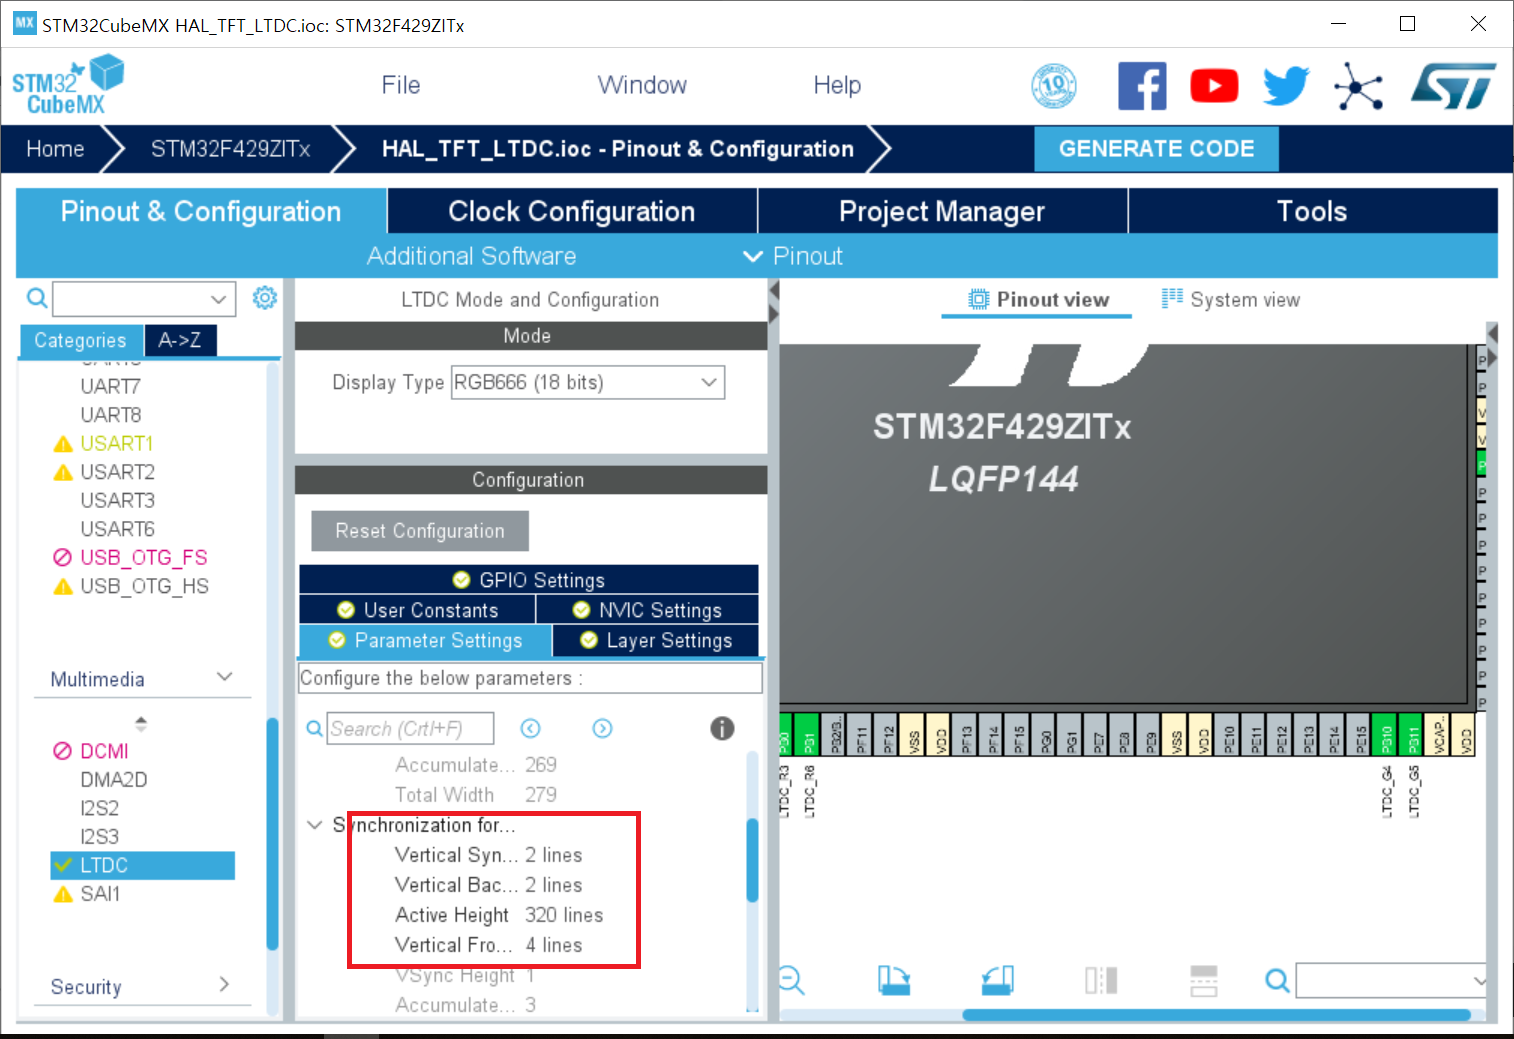Screen dimensions: 1514x1039
Task: Open the User Constants tab
Action: (417, 610)
